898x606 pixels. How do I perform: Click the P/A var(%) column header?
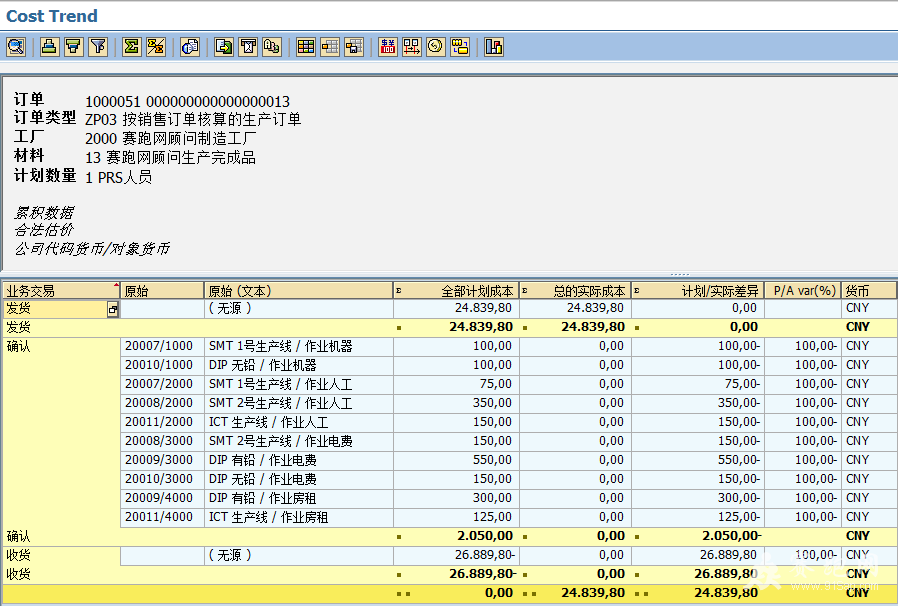tap(803, 290)
